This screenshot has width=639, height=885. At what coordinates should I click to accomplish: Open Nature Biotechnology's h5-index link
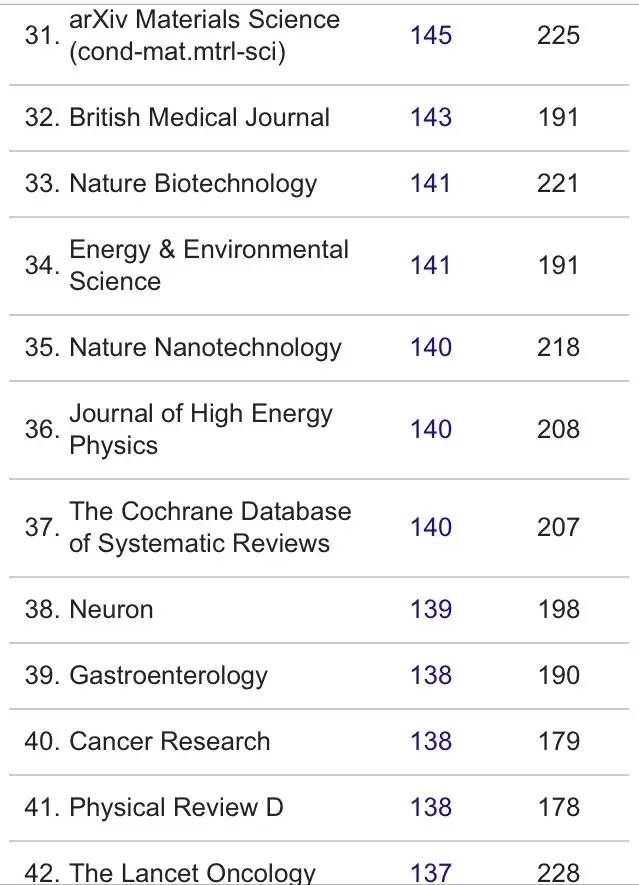point(431,184)
